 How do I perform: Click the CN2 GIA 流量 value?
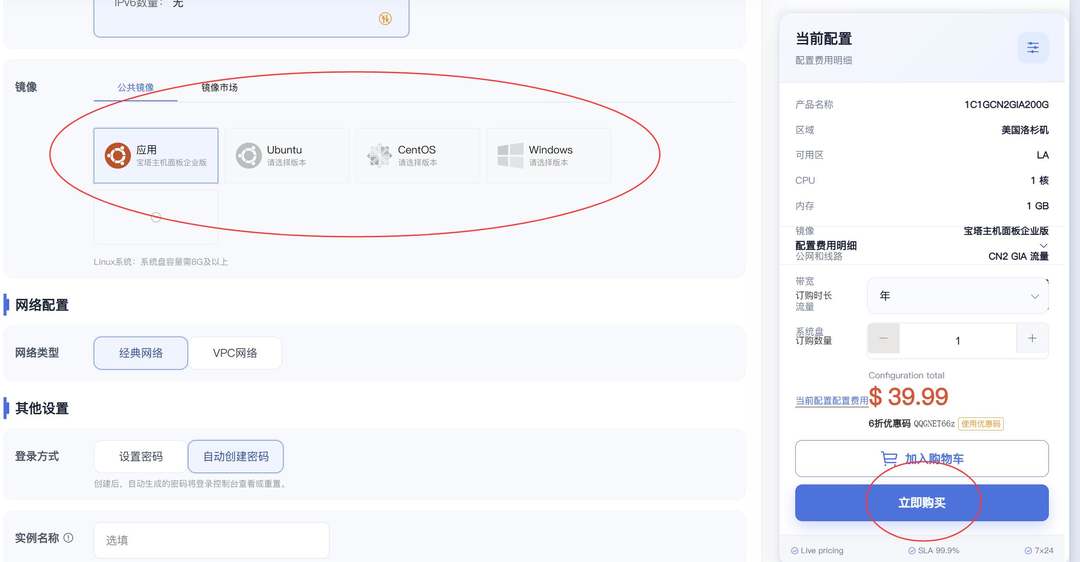[x=1018, y=256]
